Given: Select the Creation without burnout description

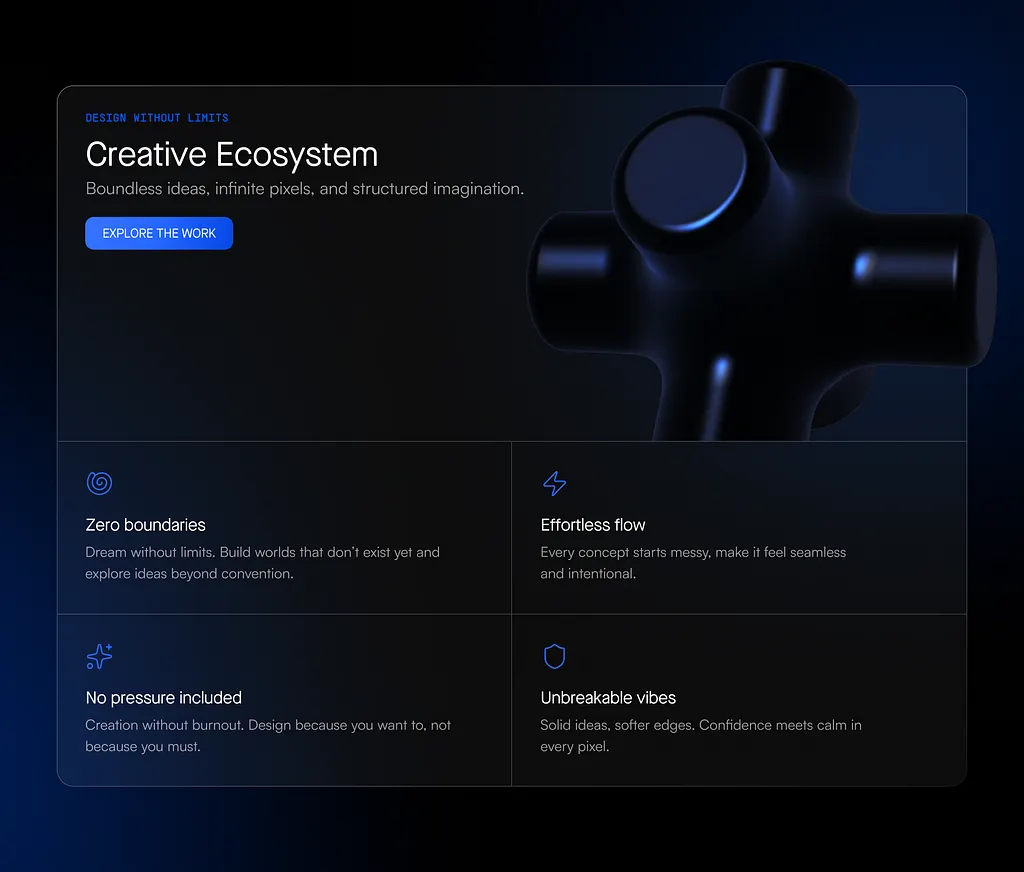Looking at the screenshot, I should click(268, 736).
